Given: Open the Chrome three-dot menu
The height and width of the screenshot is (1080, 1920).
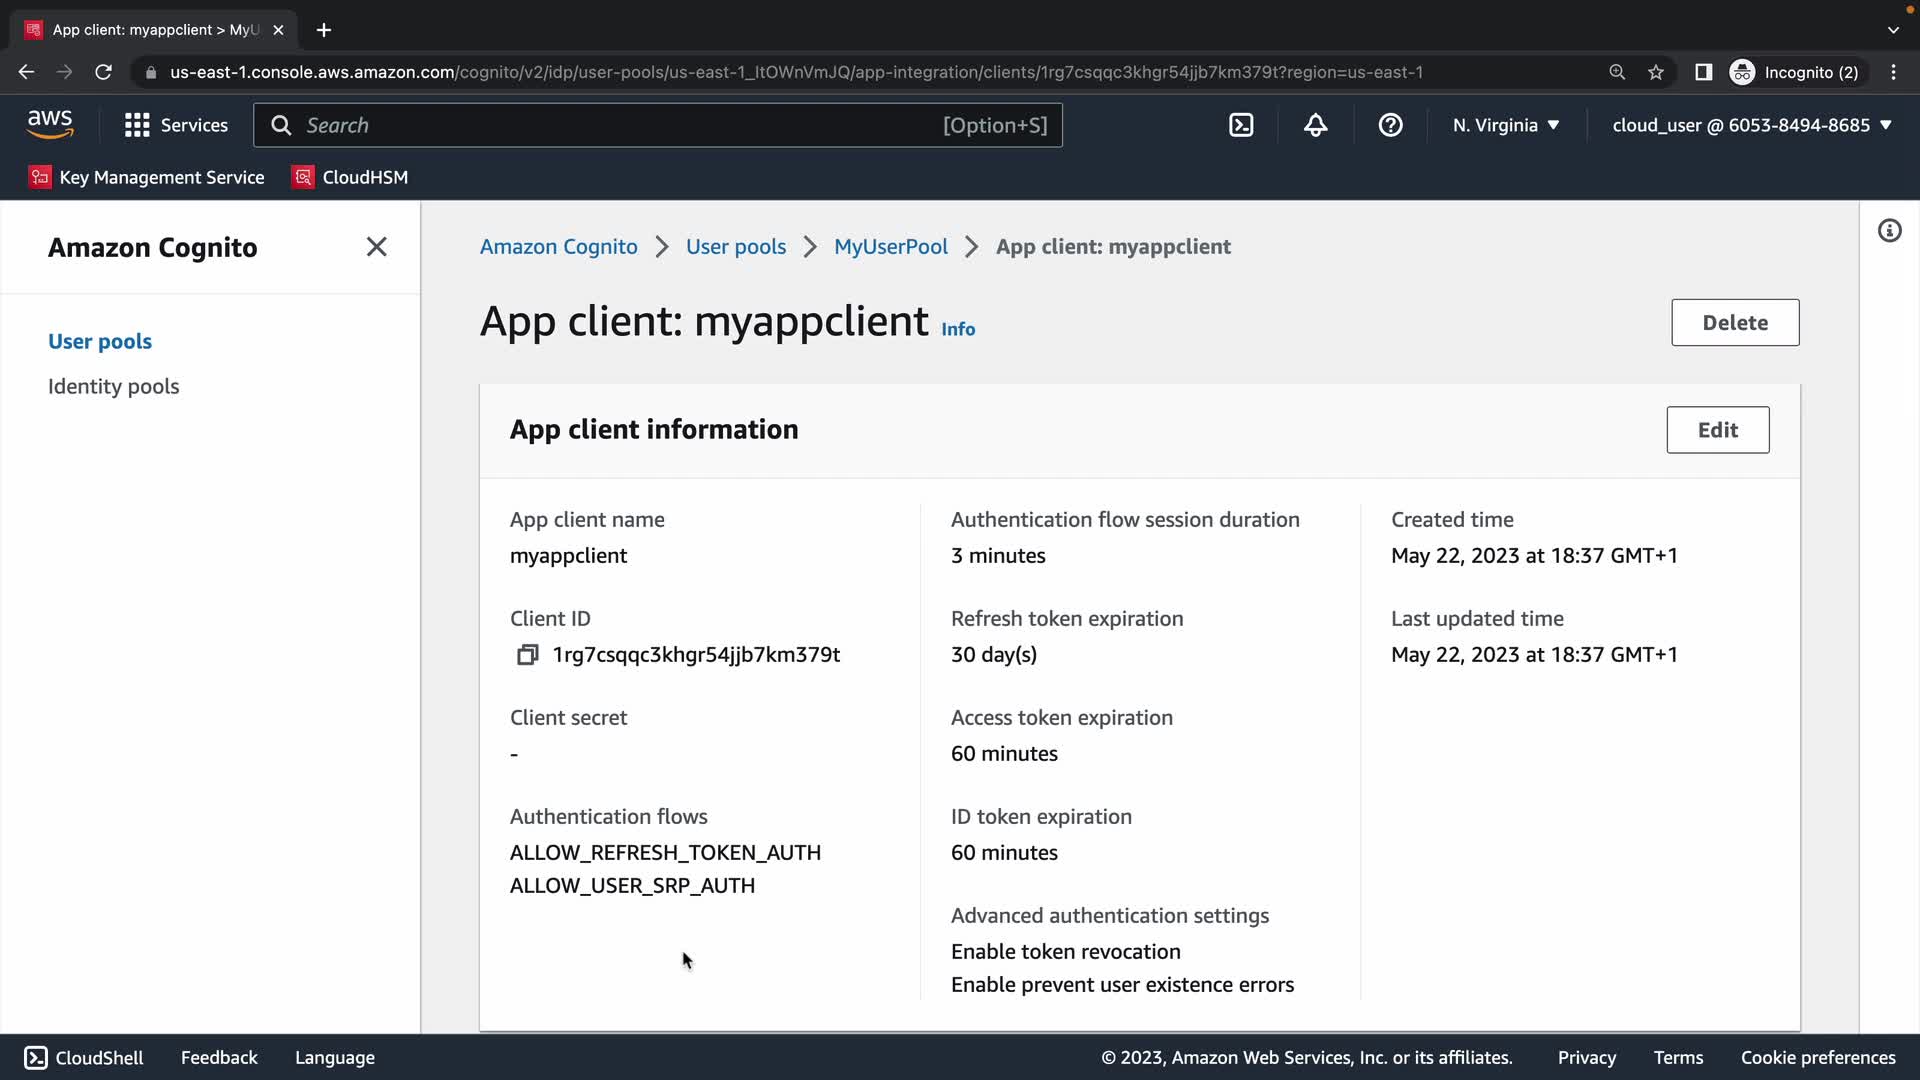Looking at the screenshot, I should point(1893,72).
